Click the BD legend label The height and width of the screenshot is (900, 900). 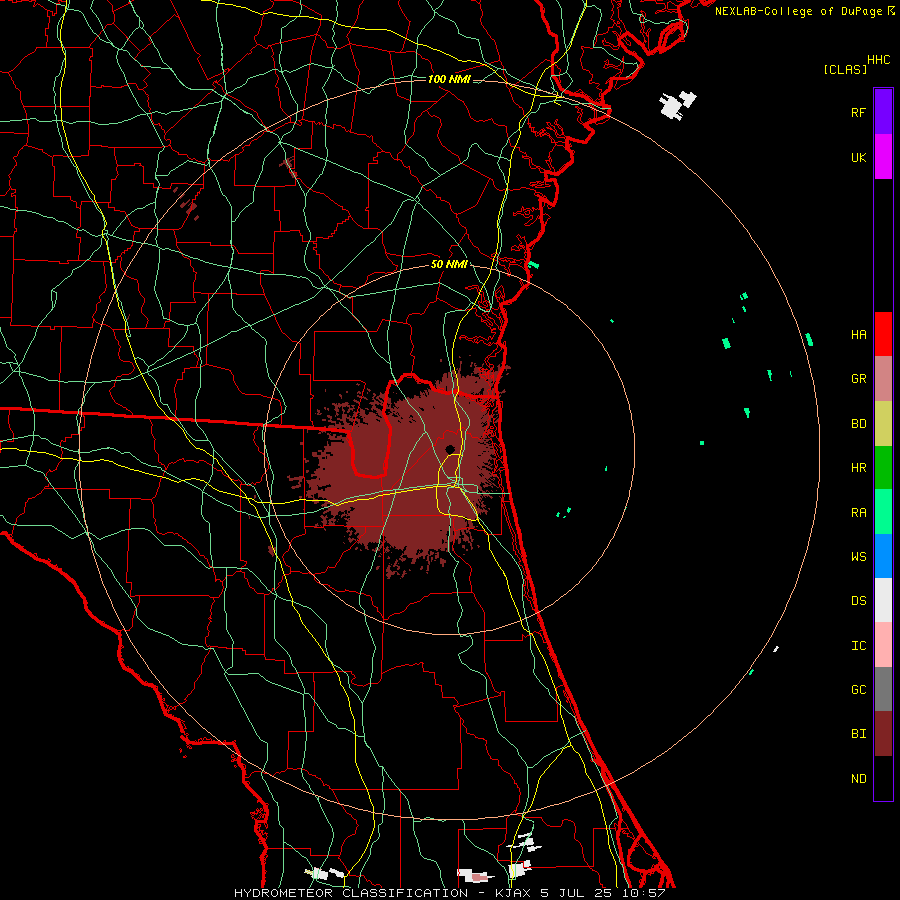(x=858, y=423)
